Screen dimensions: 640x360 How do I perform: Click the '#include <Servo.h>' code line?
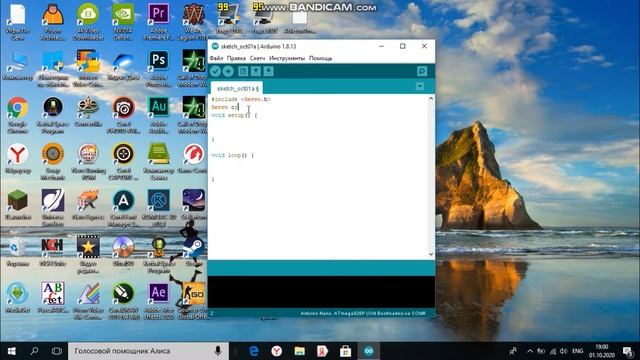(241, 99)
